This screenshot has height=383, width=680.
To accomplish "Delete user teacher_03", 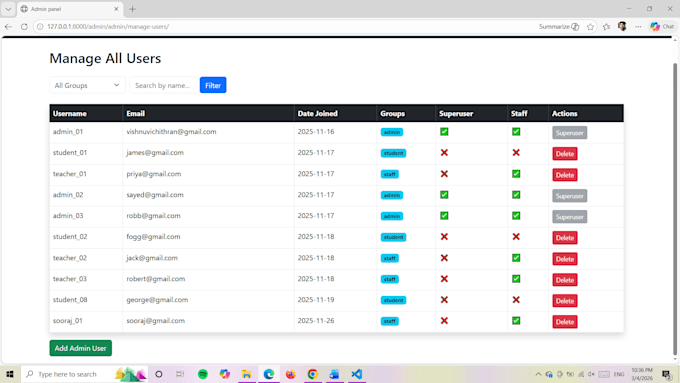I will coord(565,280).
